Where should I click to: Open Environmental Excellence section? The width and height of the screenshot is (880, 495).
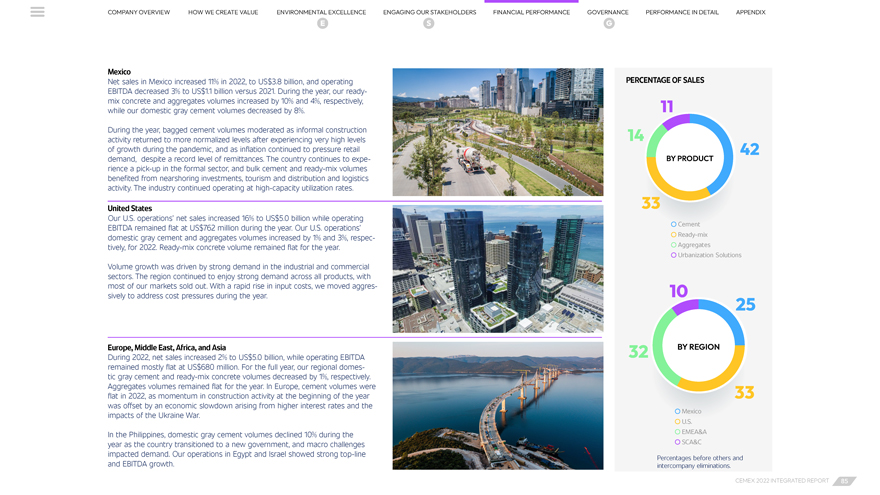coord(321,12)
